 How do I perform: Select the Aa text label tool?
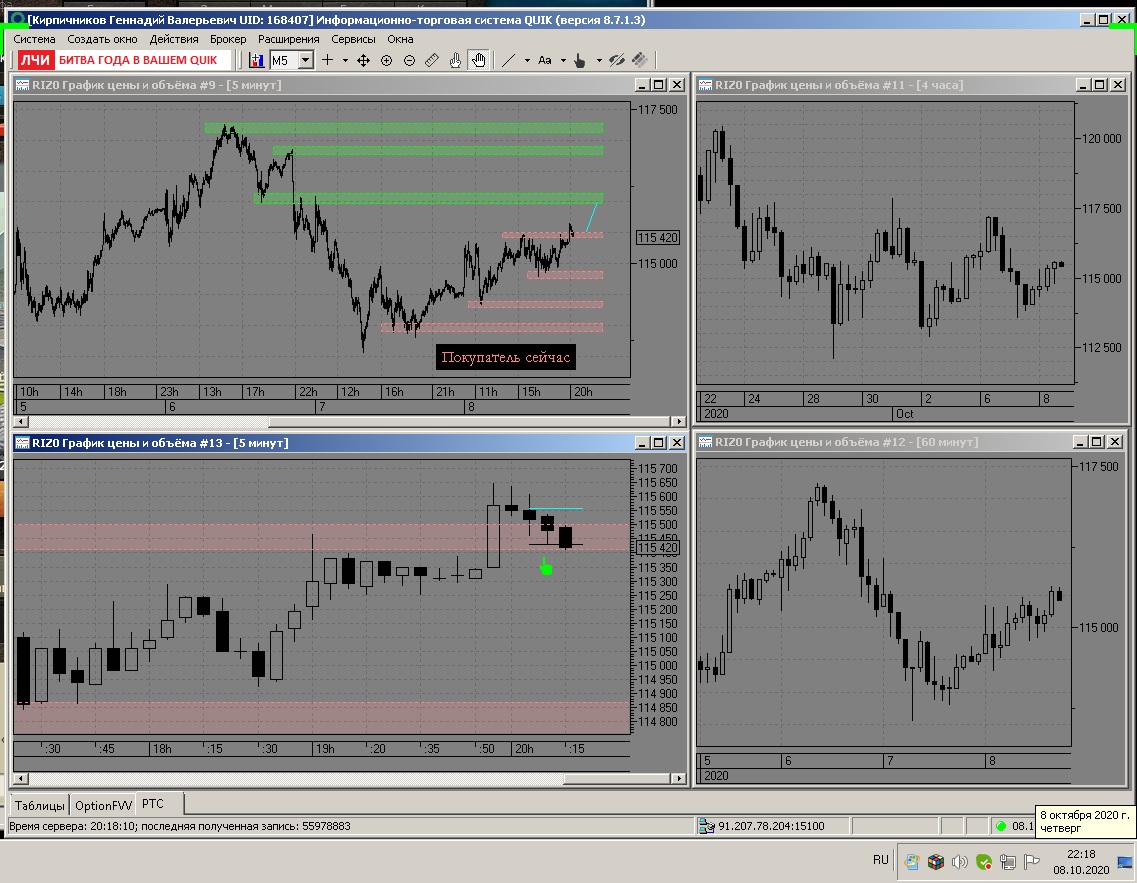545,60
